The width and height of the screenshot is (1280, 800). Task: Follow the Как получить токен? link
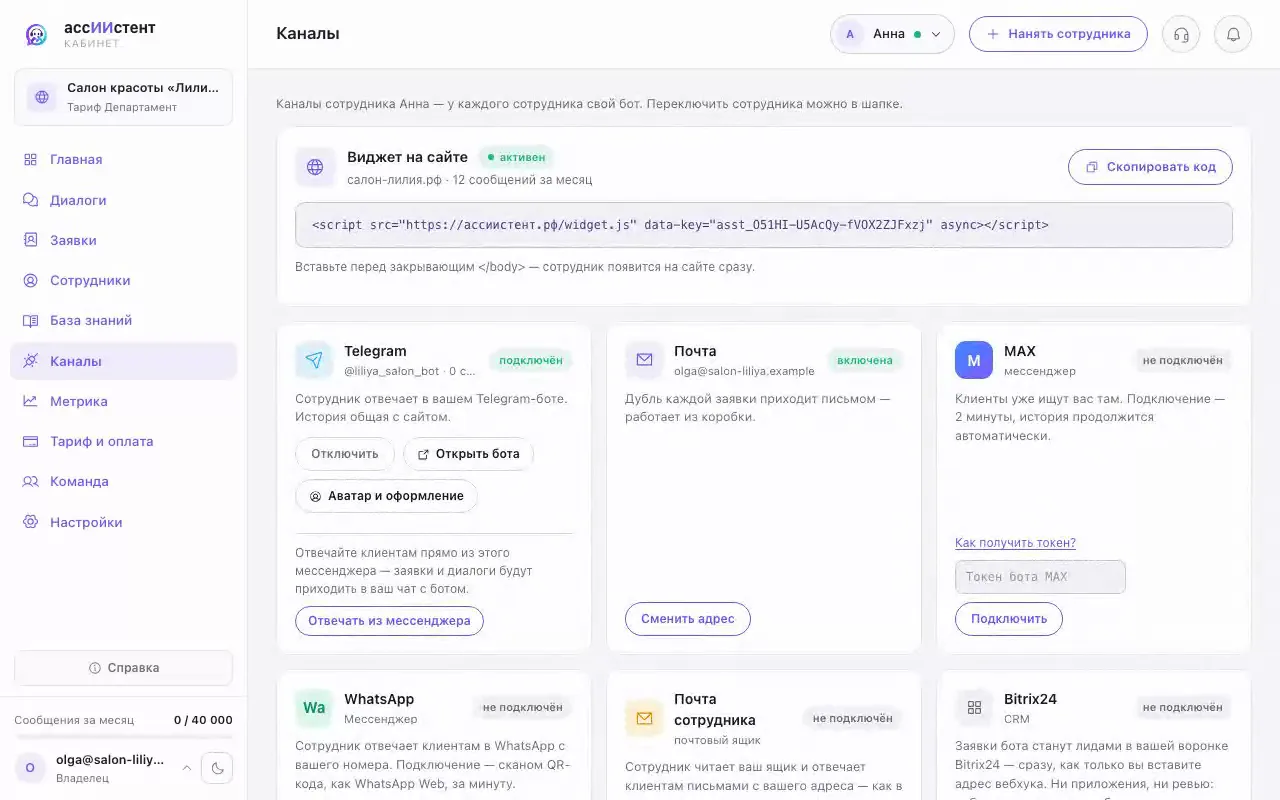[1015, 543]
